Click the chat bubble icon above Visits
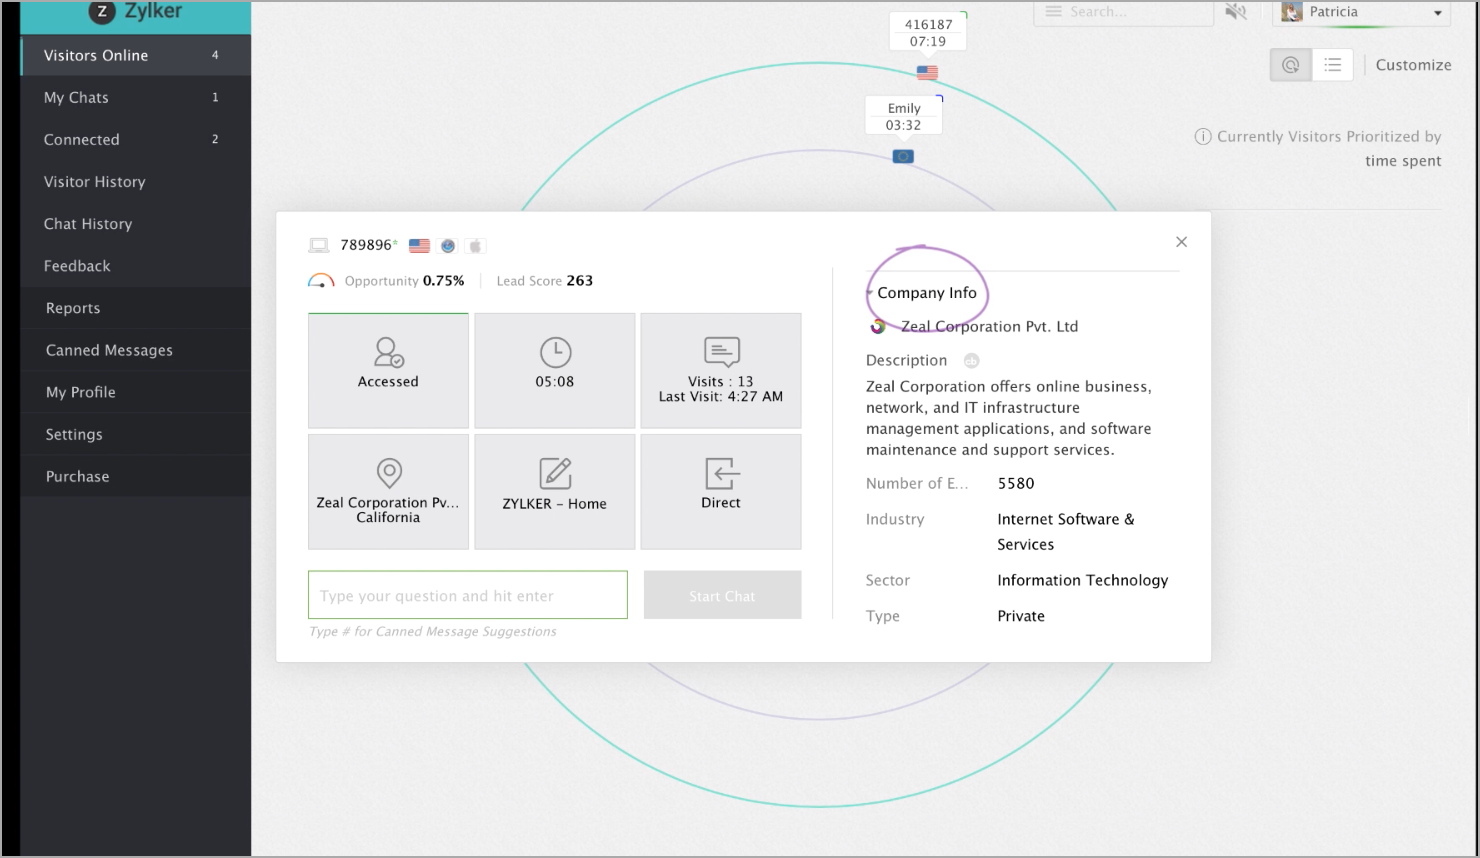1480x858 pixels. tap(721, 352)
